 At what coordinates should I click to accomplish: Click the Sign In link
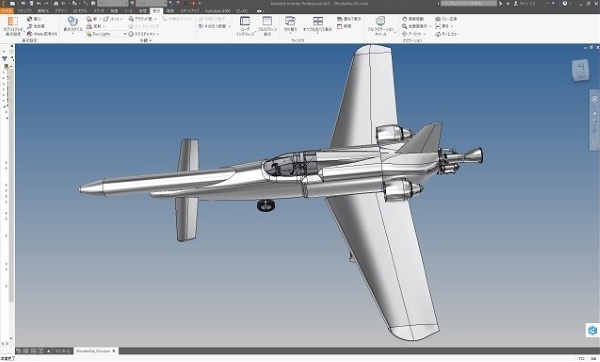coord(526,3)
